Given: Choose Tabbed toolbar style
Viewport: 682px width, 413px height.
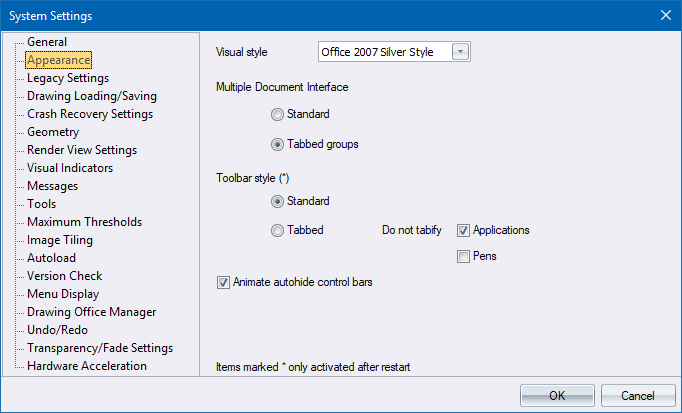Looking at the screenshot, I should pyautogui.click(x=277, y=230).
